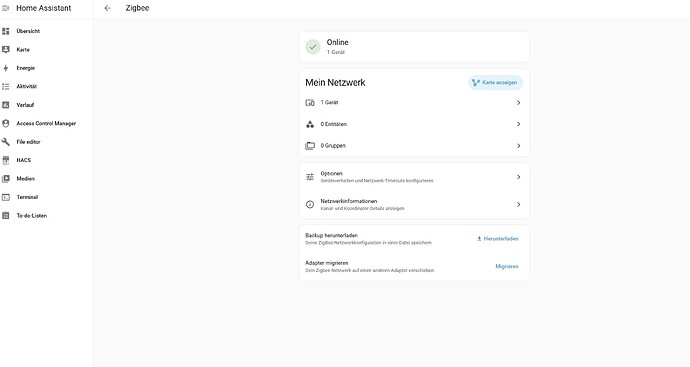The height and width of the screenshot is (367, 690).
Task: Click the HACS store icon
Action: tap(6, 160)
